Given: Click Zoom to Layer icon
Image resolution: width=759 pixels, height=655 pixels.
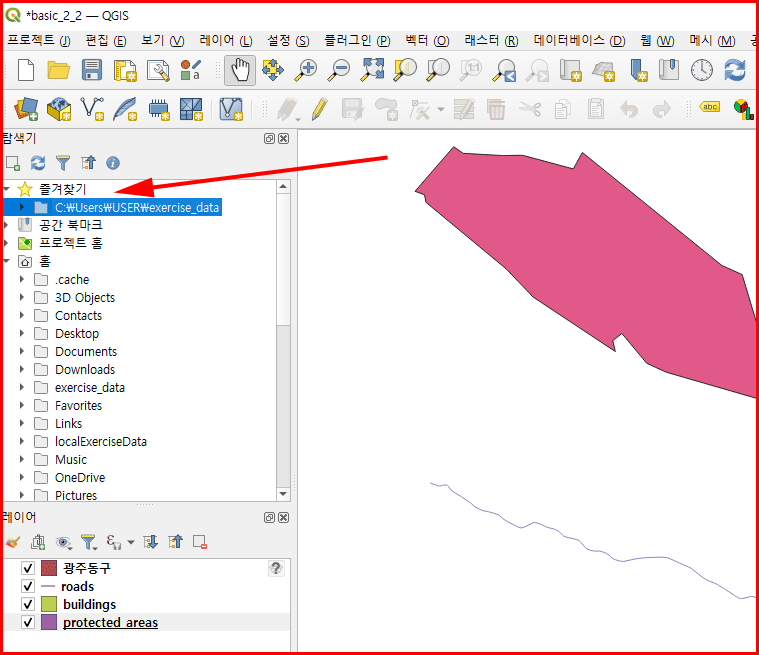Looking at the screenshot, I should [x=438, y=70].
